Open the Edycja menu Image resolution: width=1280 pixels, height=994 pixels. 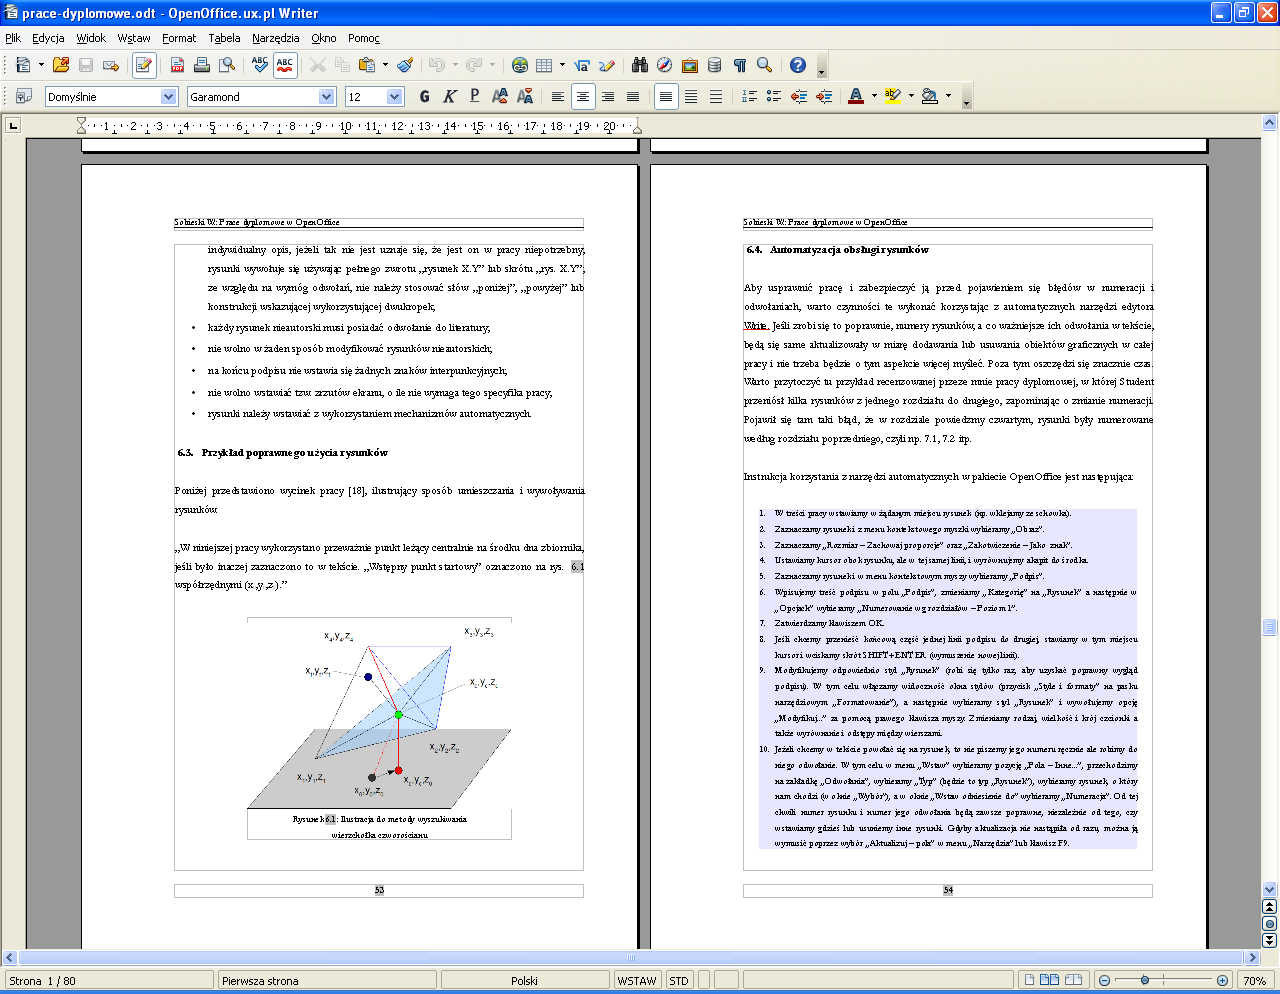pos(48,38)
